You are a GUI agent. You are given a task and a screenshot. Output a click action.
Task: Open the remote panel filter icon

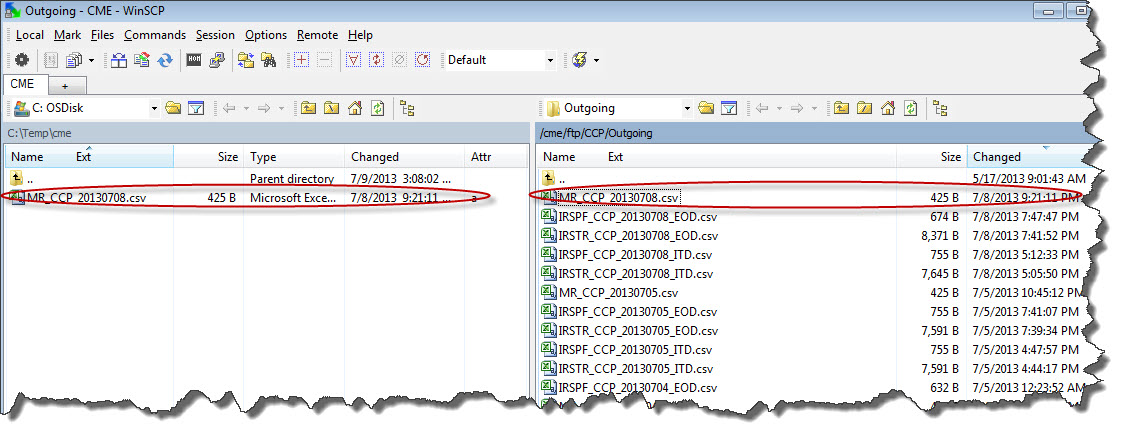click(x=730, y=108)
